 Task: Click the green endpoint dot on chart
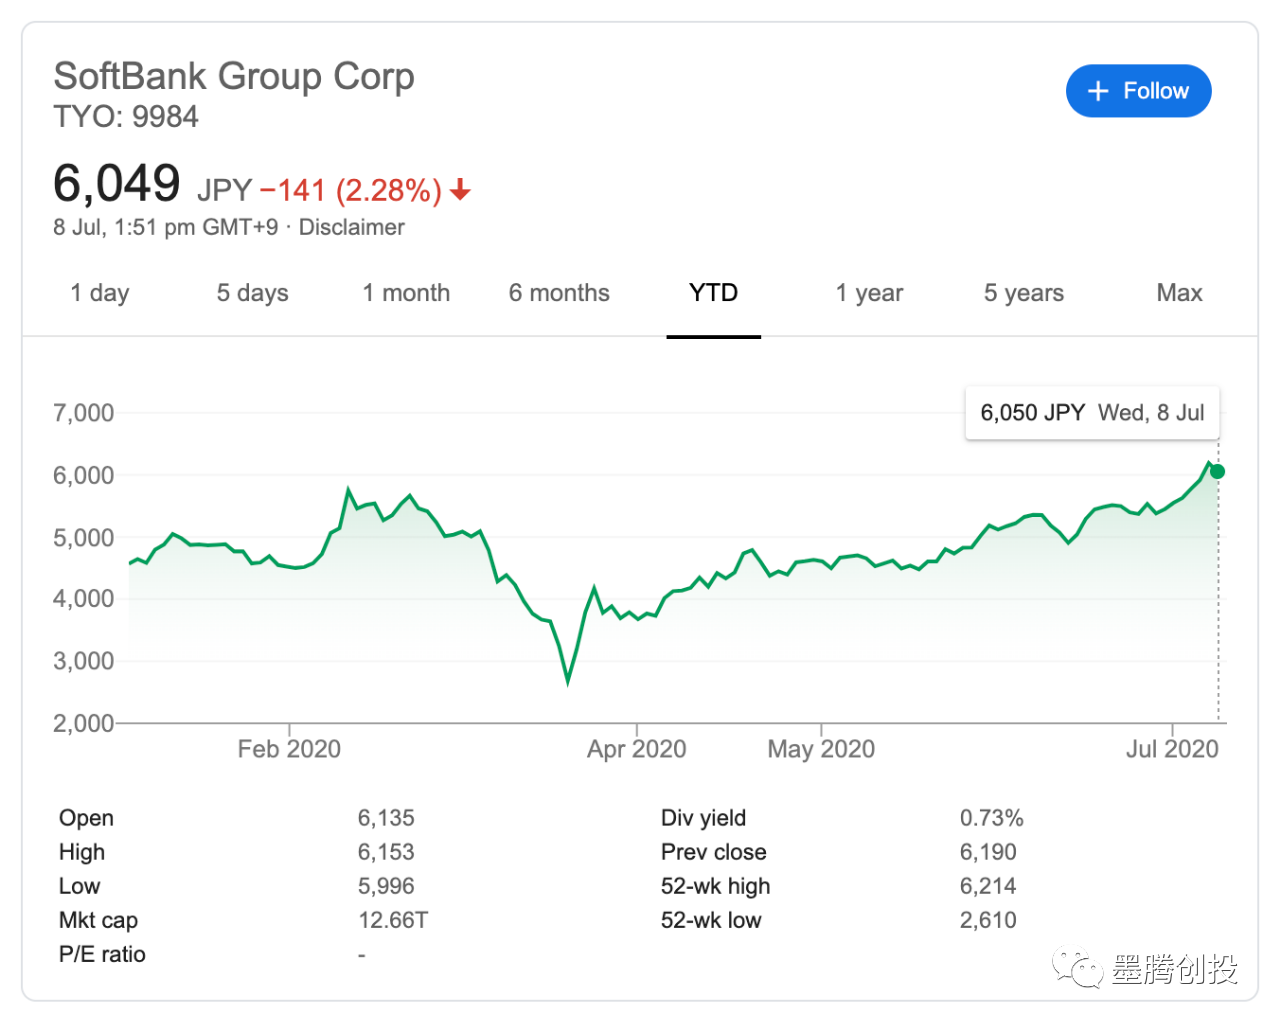coord(1217,471)
